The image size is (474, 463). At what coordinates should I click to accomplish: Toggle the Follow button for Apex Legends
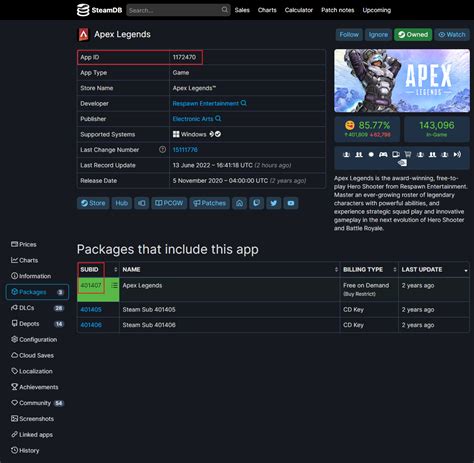tap(349, 35)
